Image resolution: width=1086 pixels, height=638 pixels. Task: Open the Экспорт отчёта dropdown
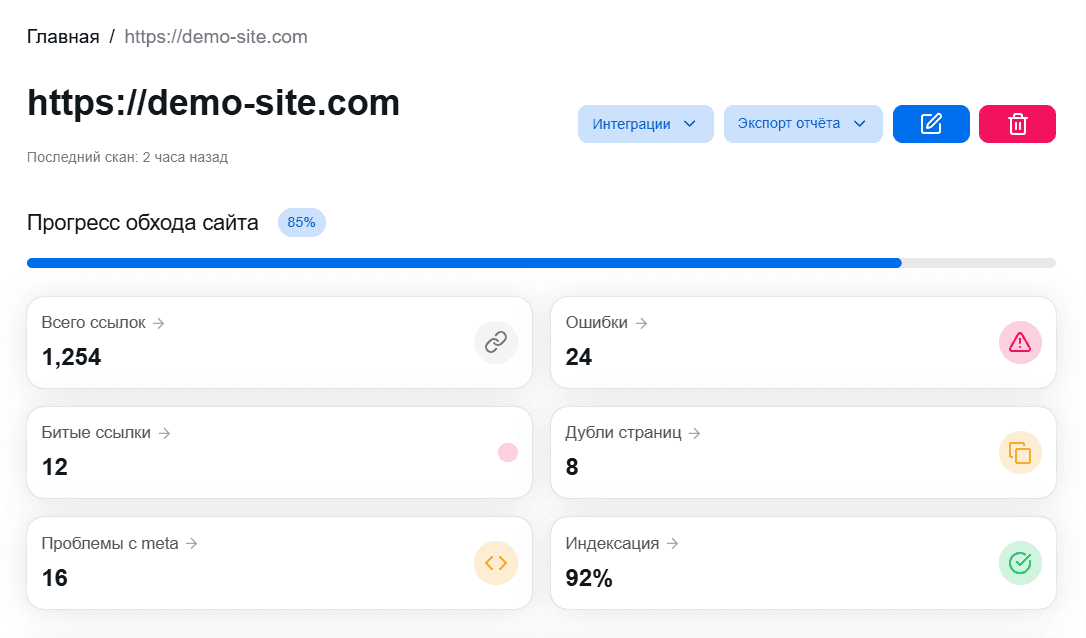(802, 123)
